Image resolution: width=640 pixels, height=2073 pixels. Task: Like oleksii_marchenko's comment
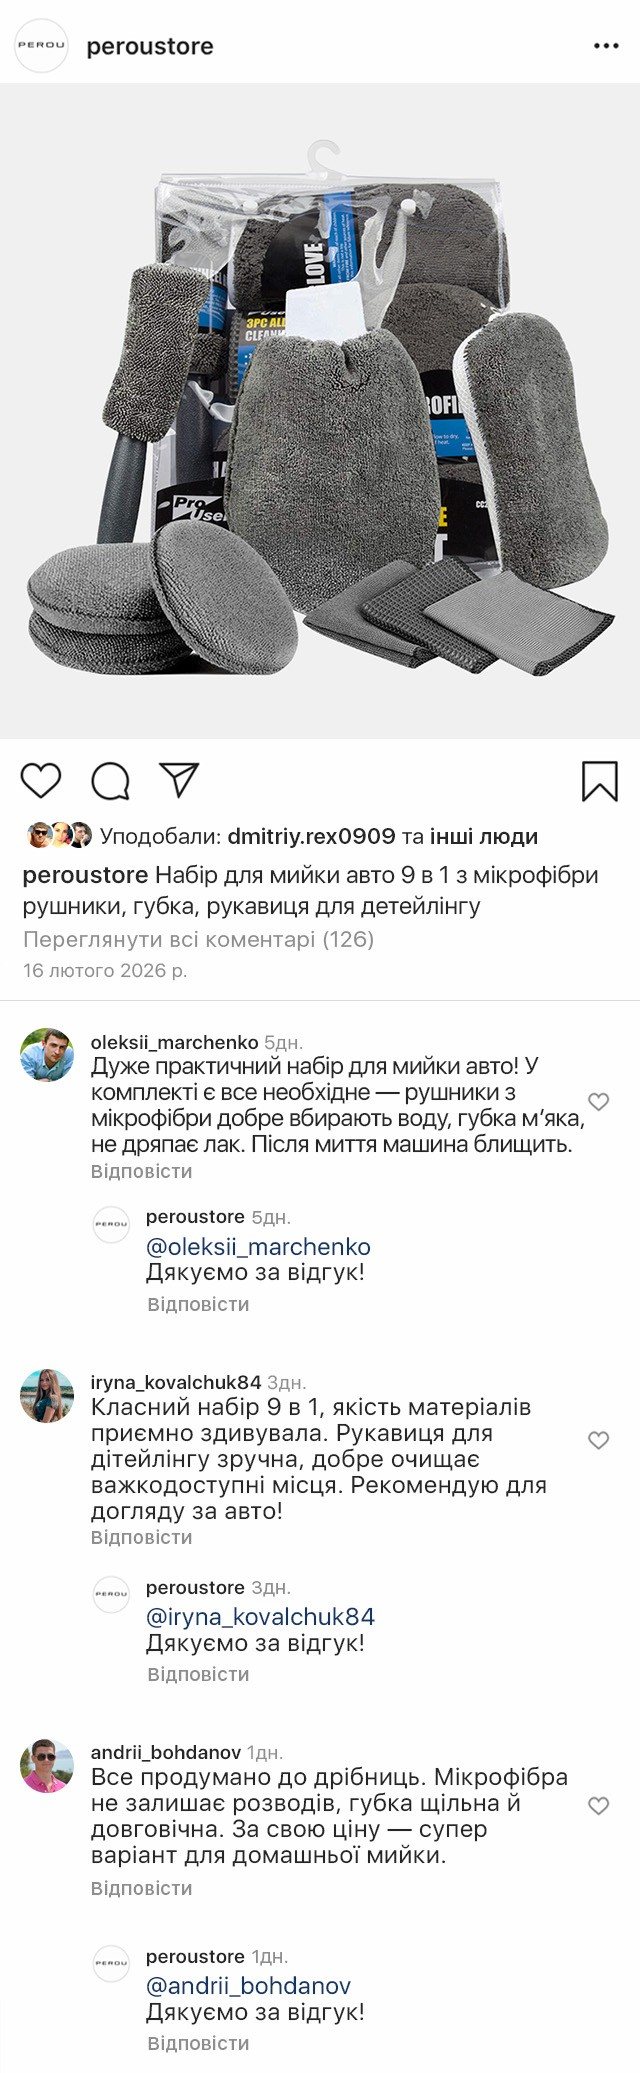point(598,1101)
